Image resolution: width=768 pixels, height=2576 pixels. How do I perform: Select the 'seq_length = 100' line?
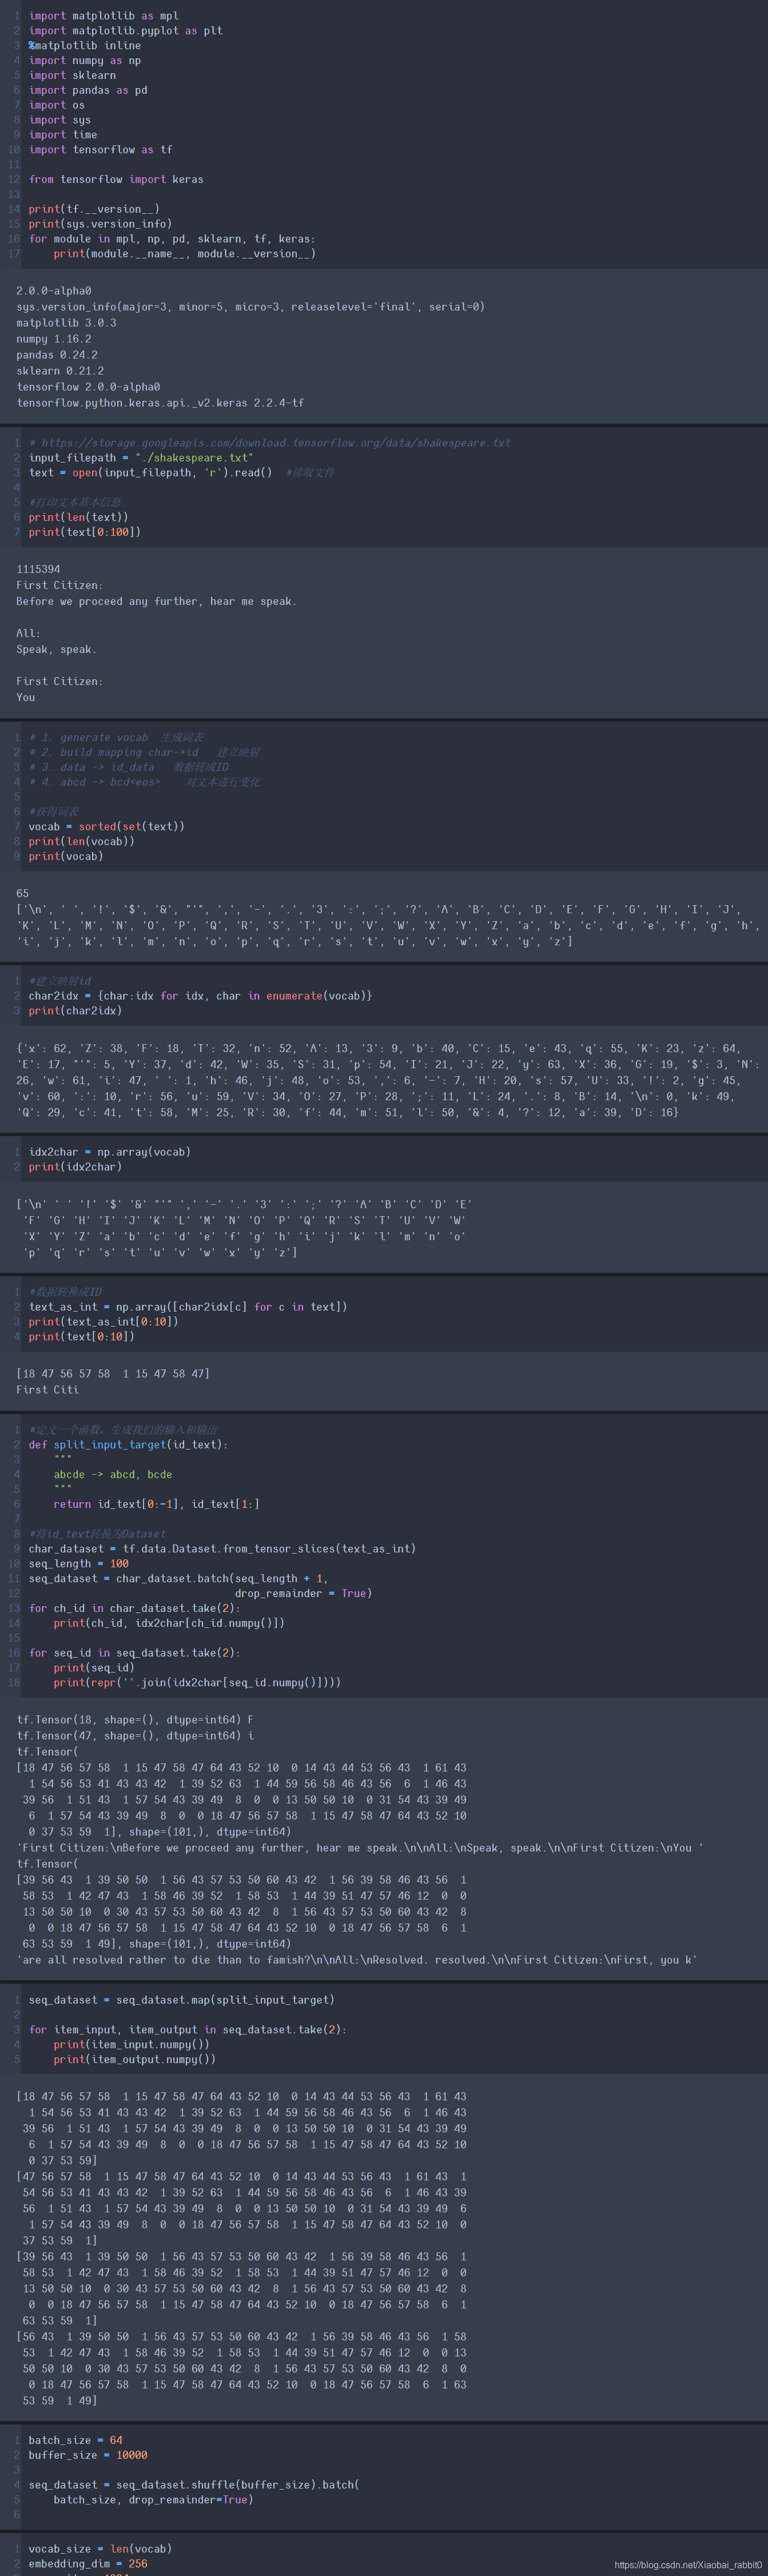click(79, 1564)
